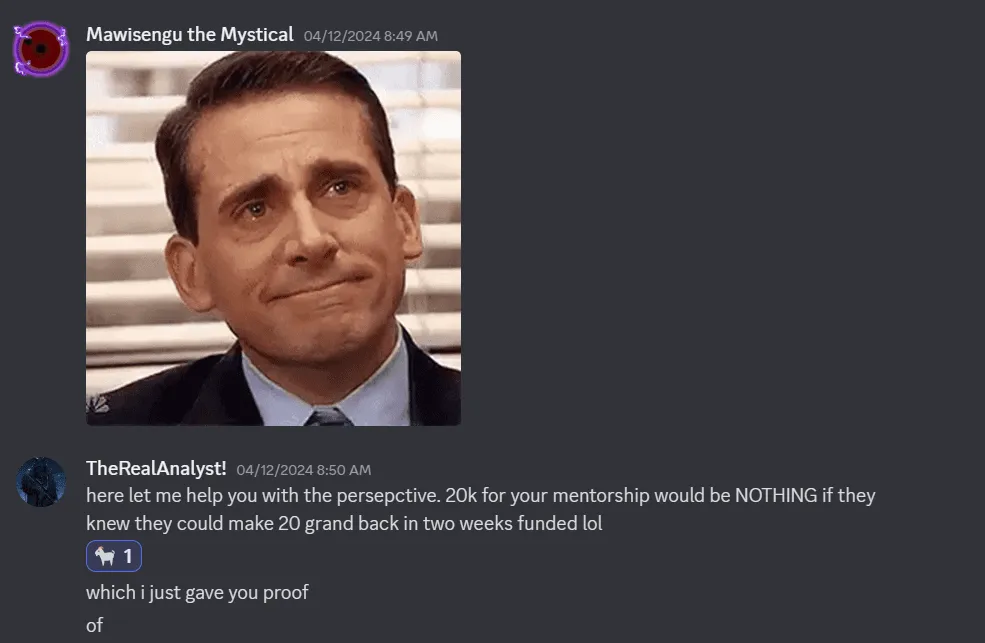This screenshot has width=985, height=643.
Task: Open username Mawisengu the Mystical
Action: pos(190,35)
